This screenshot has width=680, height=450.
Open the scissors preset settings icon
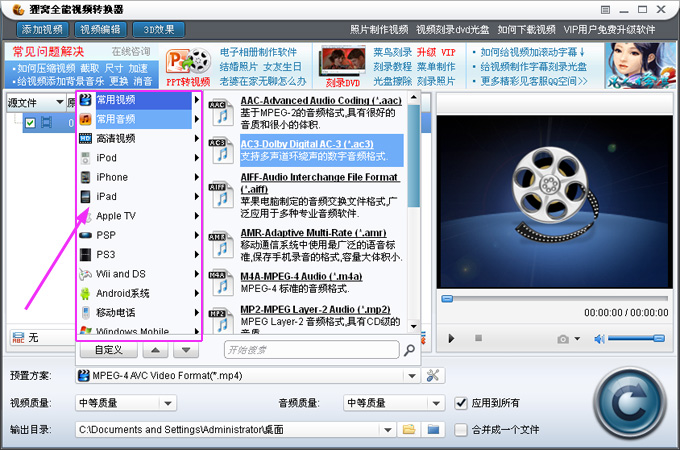(433, 375)
